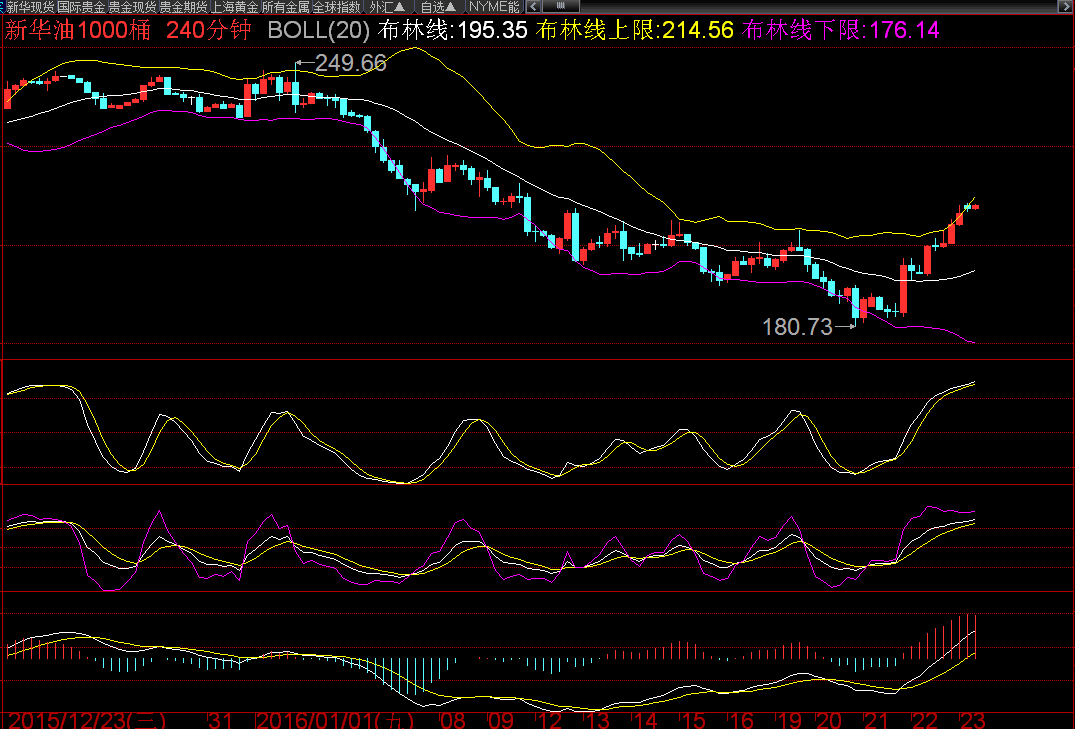This screenshot has height=729, width=1075.
Task: Click the 240分钟 period label
Action: tap(209, 30)
